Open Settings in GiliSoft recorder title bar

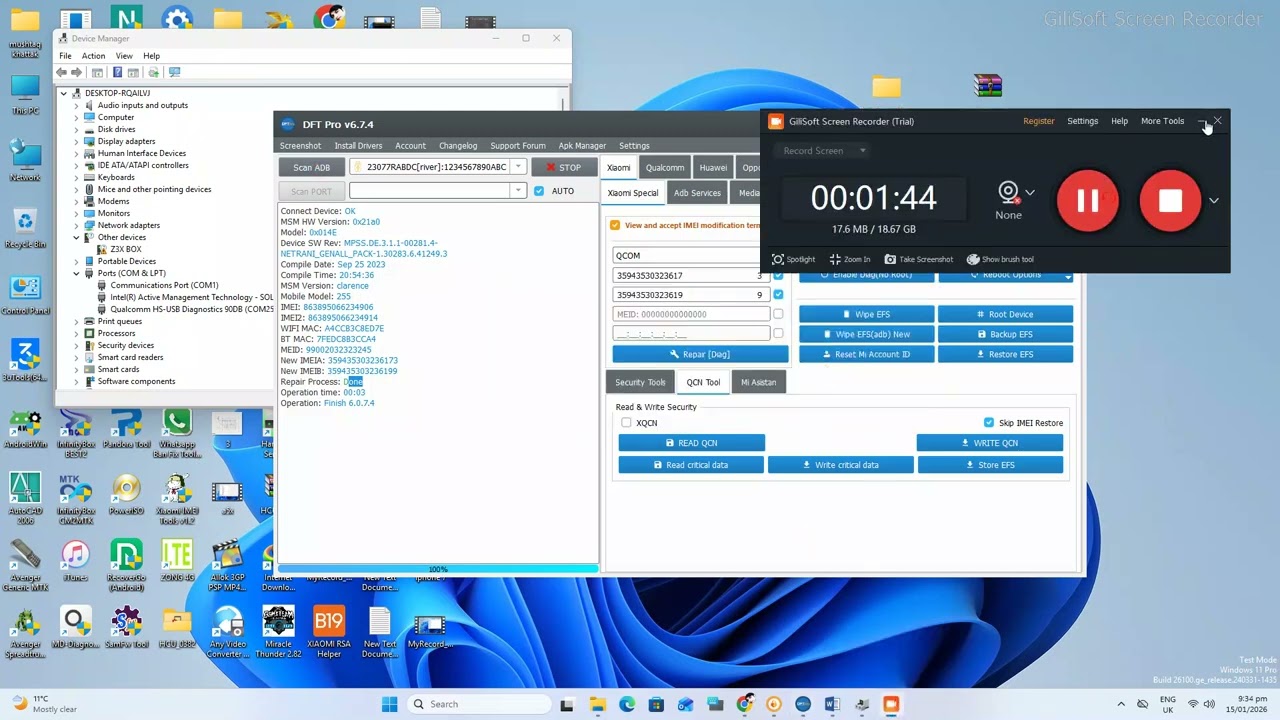1082,121
